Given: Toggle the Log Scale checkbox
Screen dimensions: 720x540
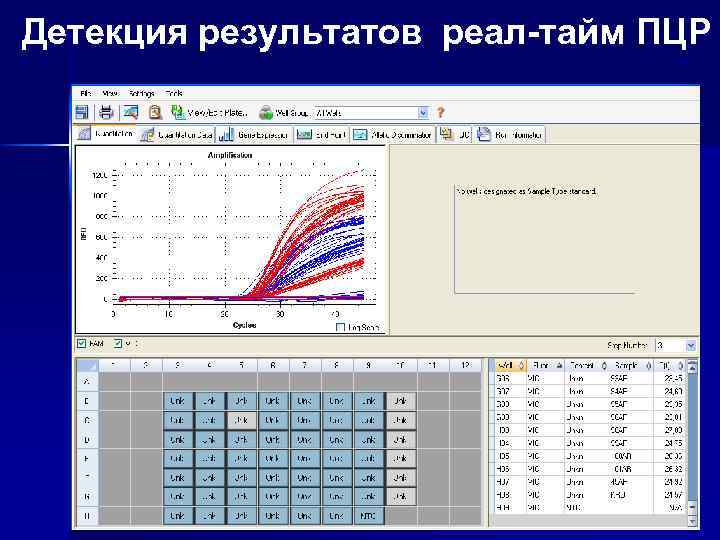Looking at the screenshot, I should pos(340,327).
